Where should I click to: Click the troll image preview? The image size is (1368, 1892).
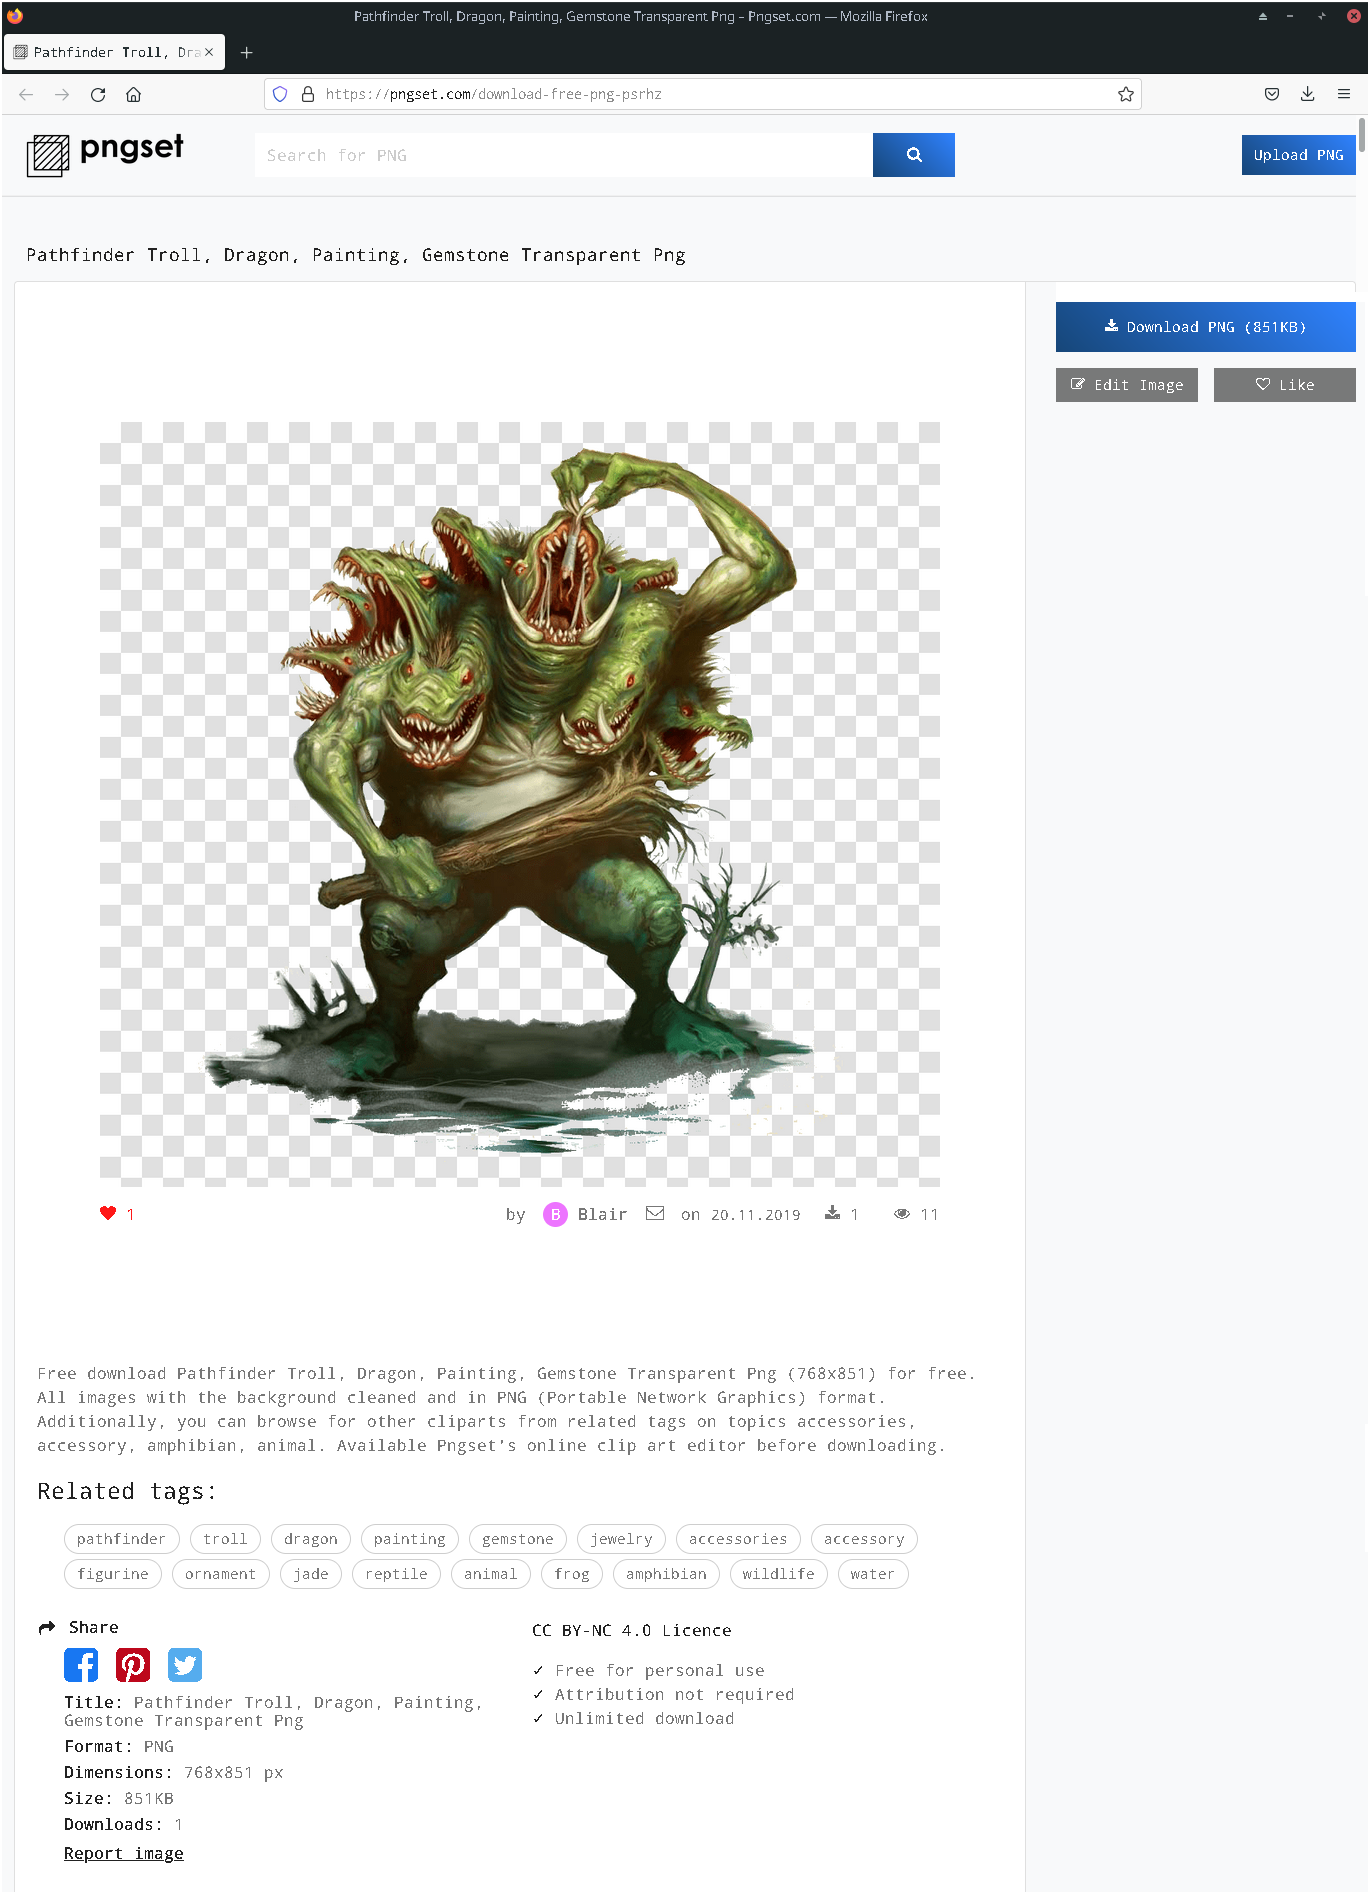coord(520,804)
